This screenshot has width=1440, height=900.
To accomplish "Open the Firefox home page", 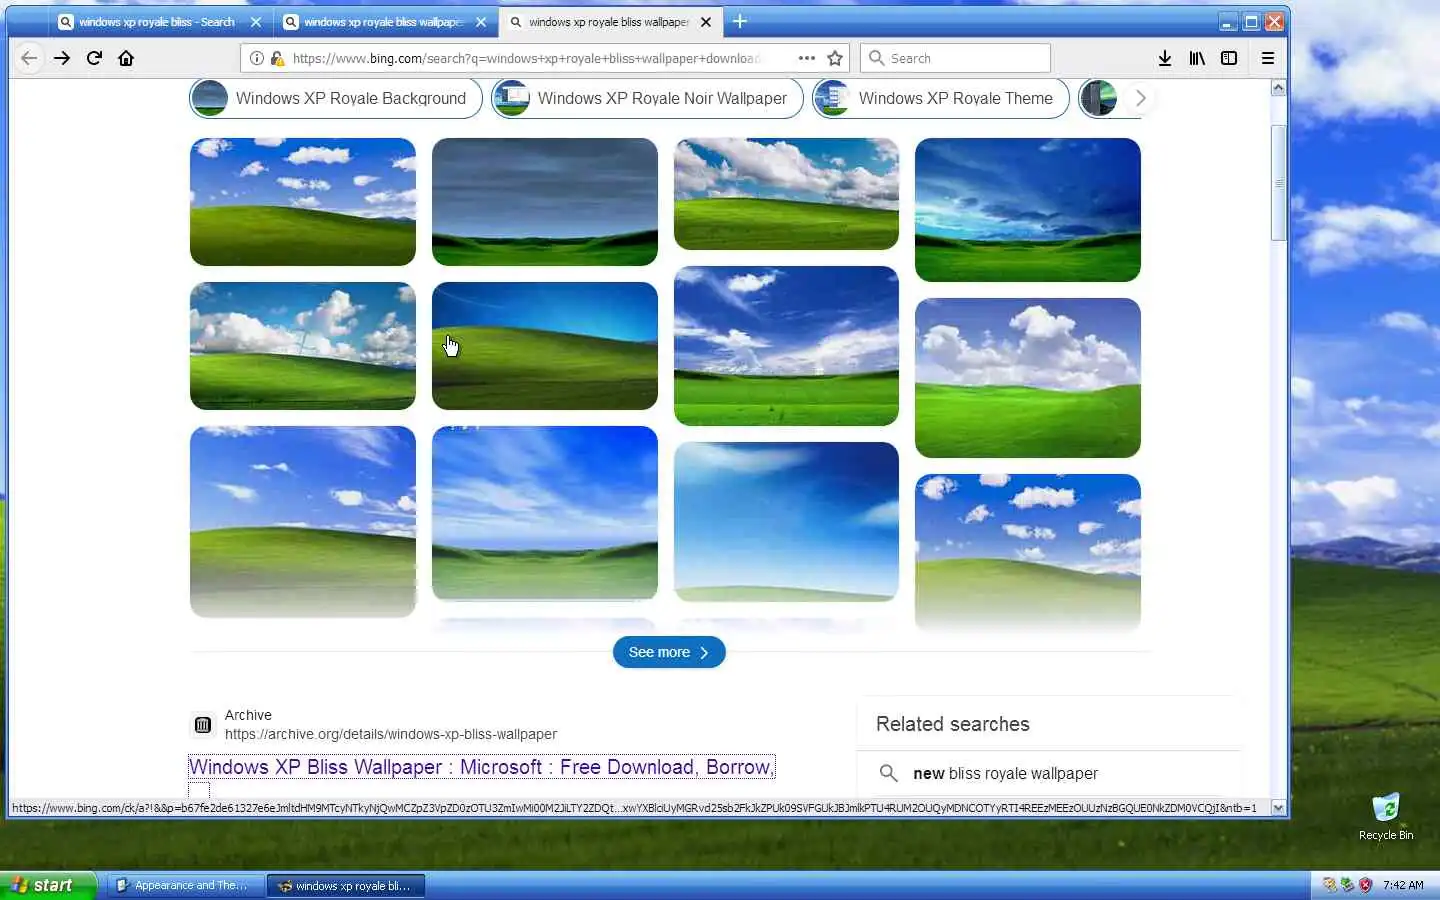I will click(x=126, y=58).
